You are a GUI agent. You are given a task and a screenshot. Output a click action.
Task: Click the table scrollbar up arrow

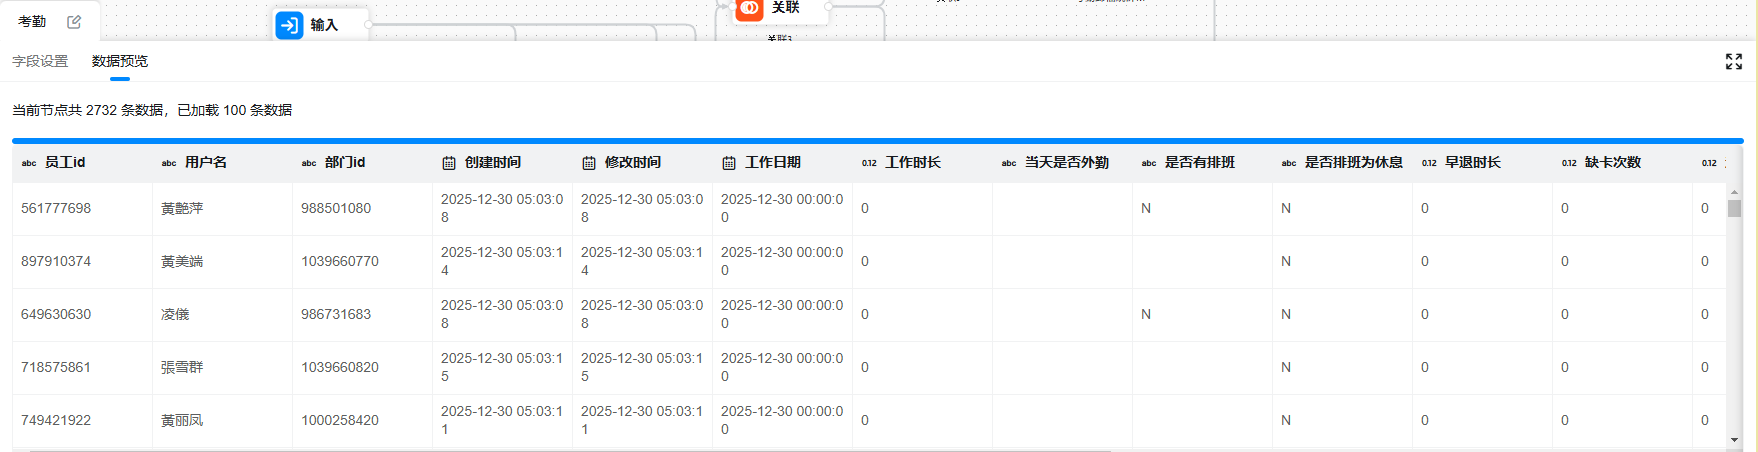[x=1734, y=191]
